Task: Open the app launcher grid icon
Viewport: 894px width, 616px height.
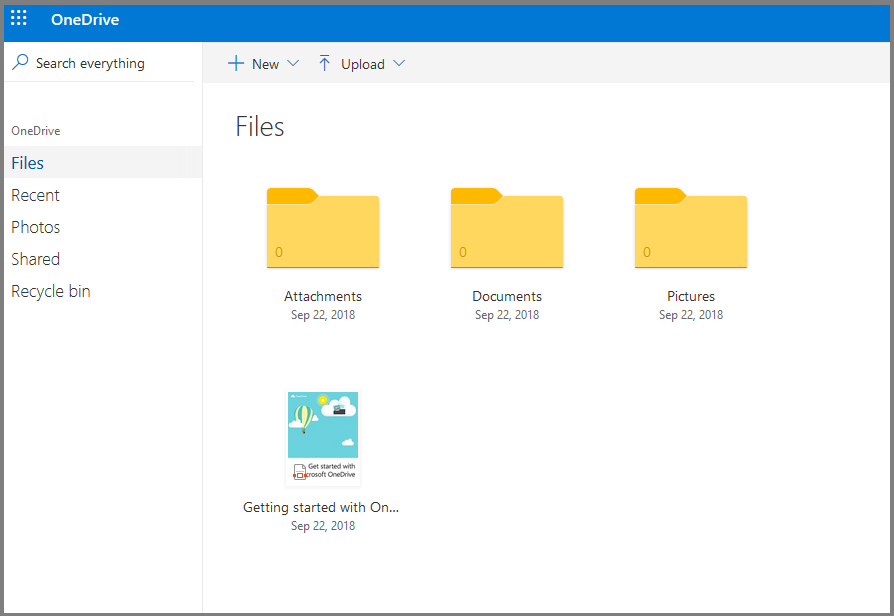Action: (x=19, y=19)
